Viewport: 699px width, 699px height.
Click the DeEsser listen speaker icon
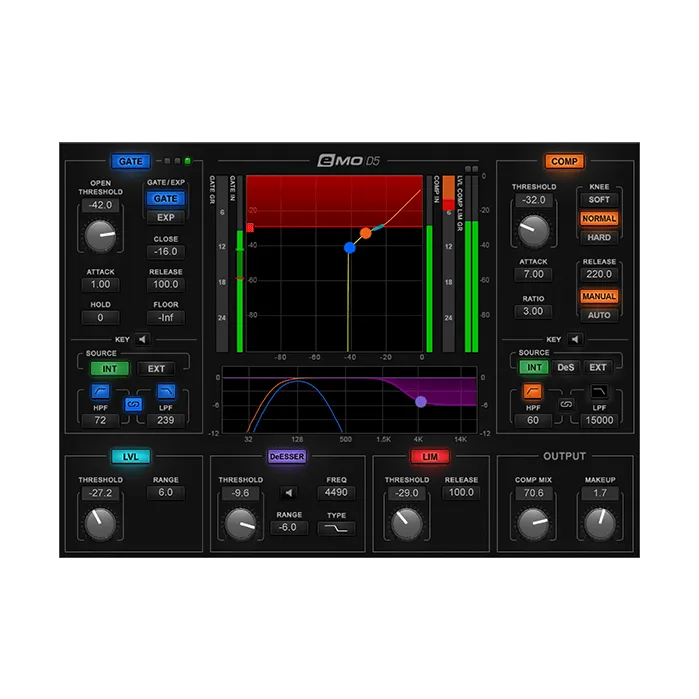289,493
